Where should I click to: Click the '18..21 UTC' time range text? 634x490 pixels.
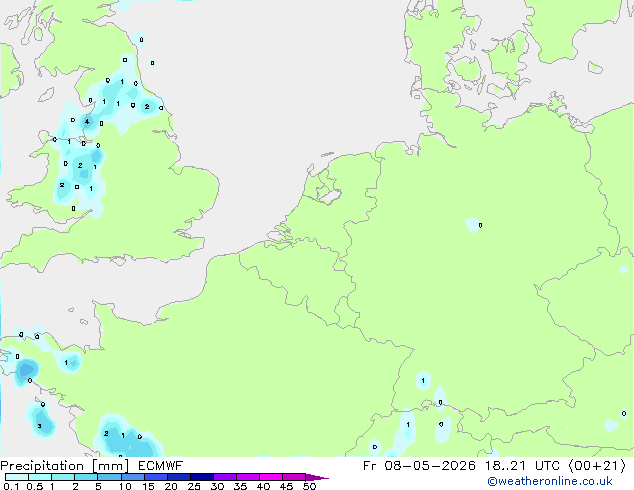522,466
